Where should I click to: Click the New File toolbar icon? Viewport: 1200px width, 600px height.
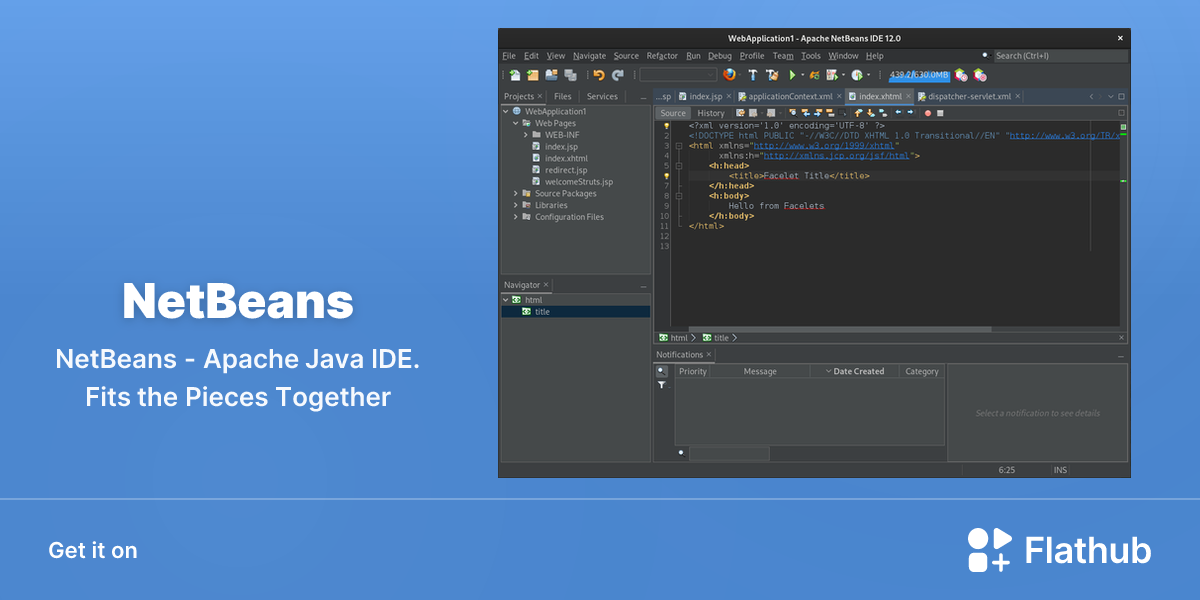click(x=515, y=75)
